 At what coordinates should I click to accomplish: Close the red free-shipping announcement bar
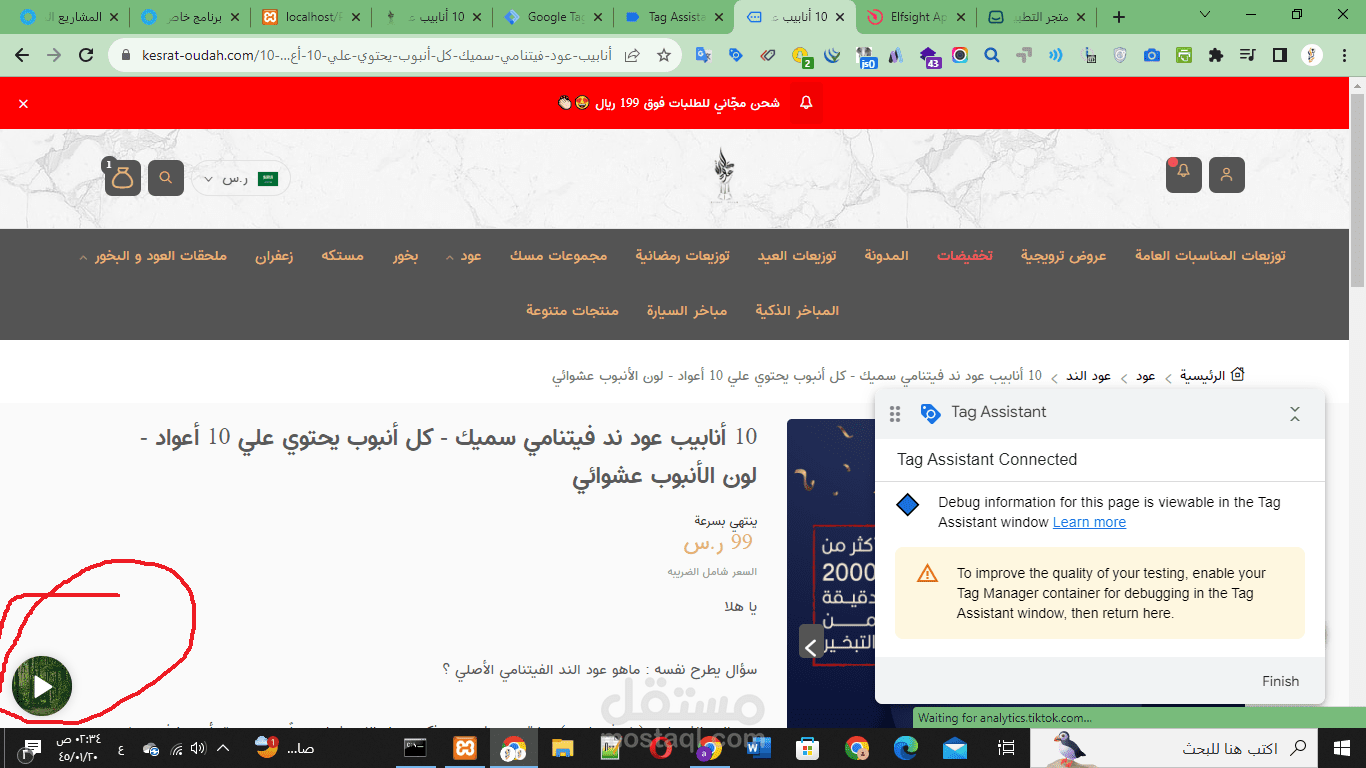[24, 104]
